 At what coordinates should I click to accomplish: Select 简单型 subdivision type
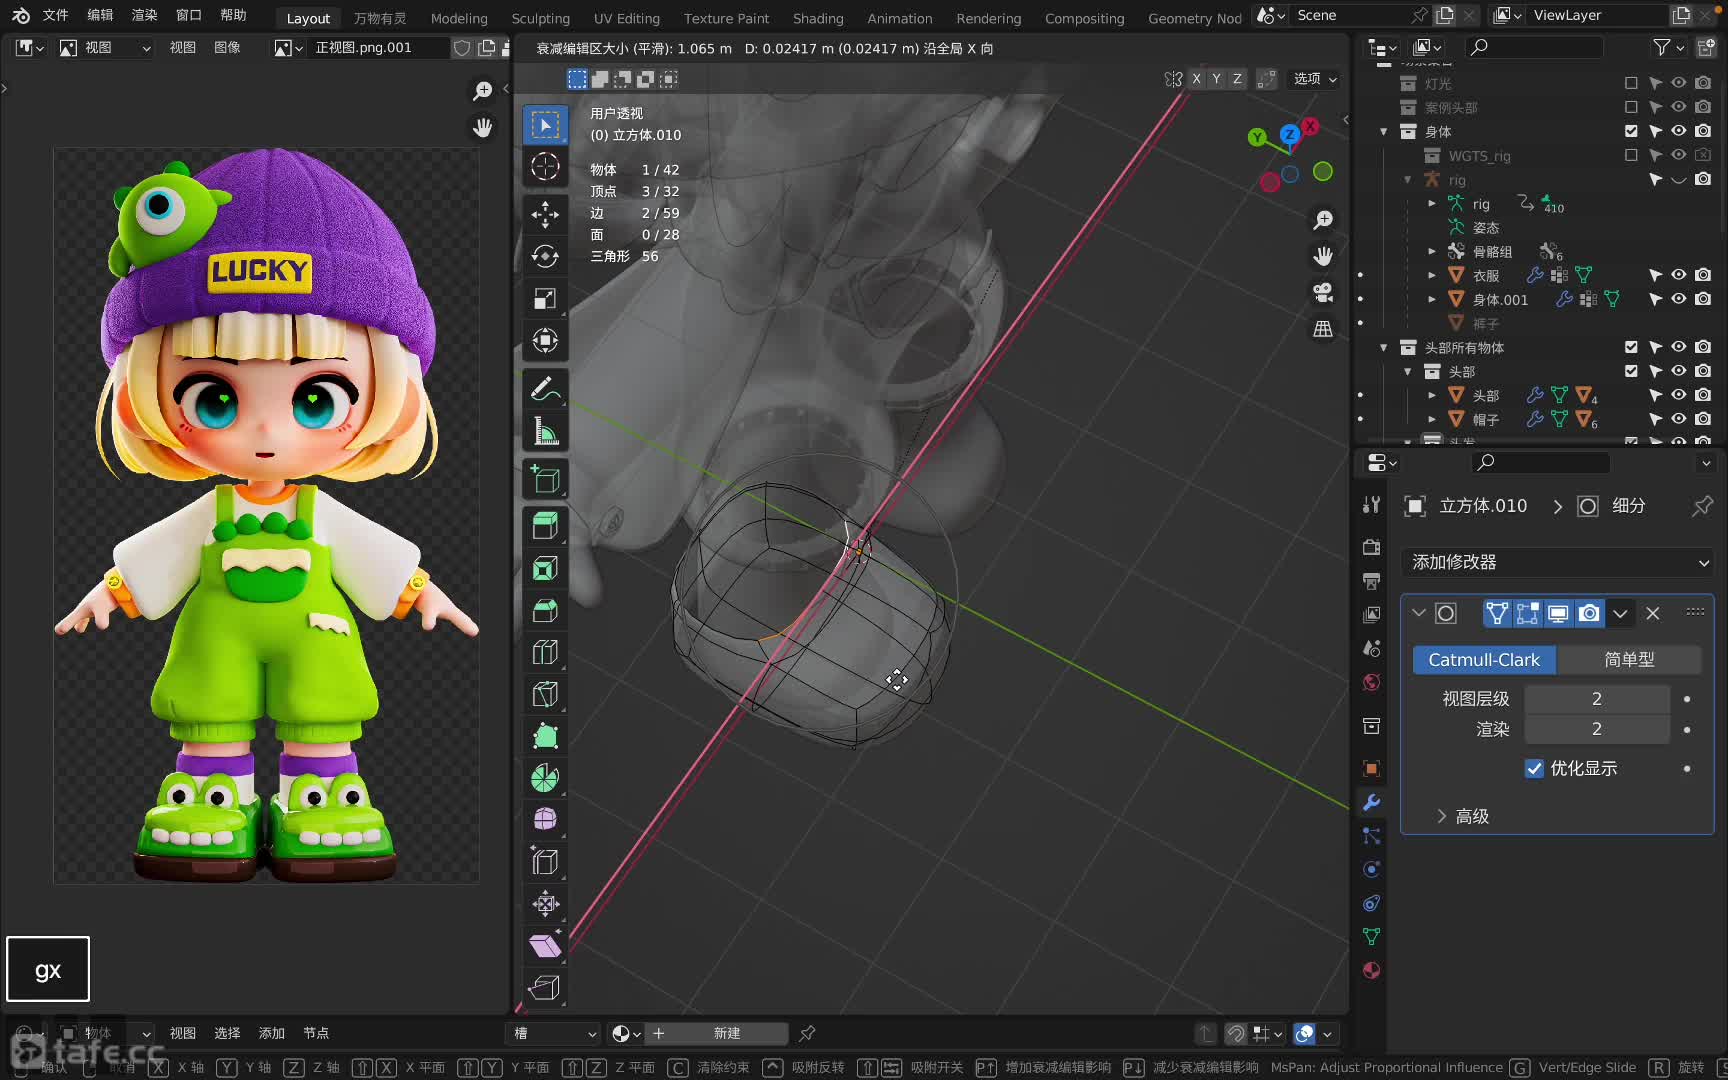pyautogui.click(x=1629, y=659)
